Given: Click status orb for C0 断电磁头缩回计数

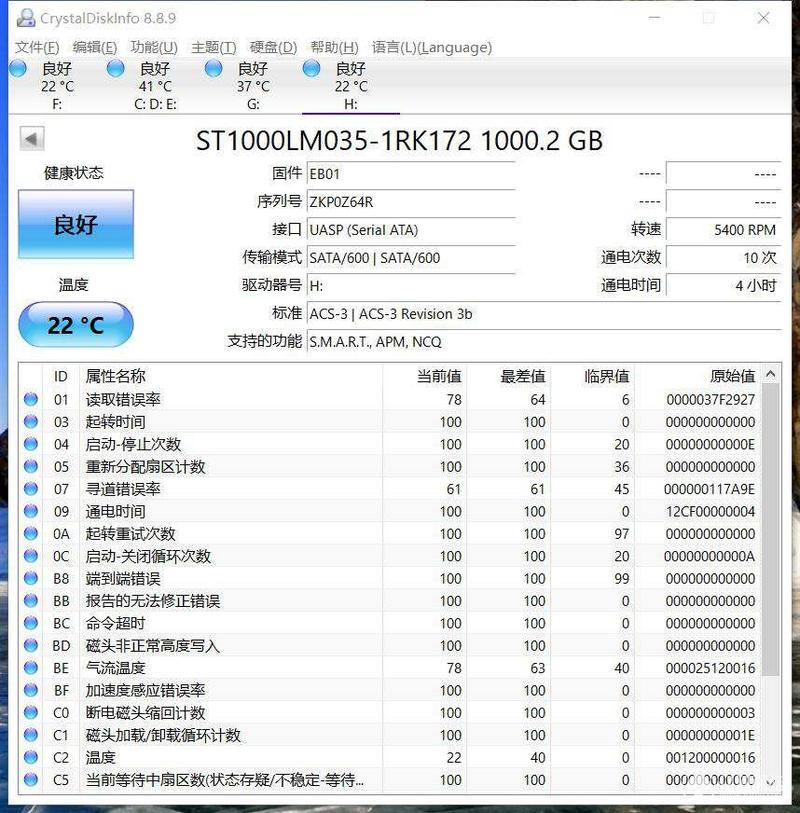Looking at the screenshot, I should tap(31, 712).
